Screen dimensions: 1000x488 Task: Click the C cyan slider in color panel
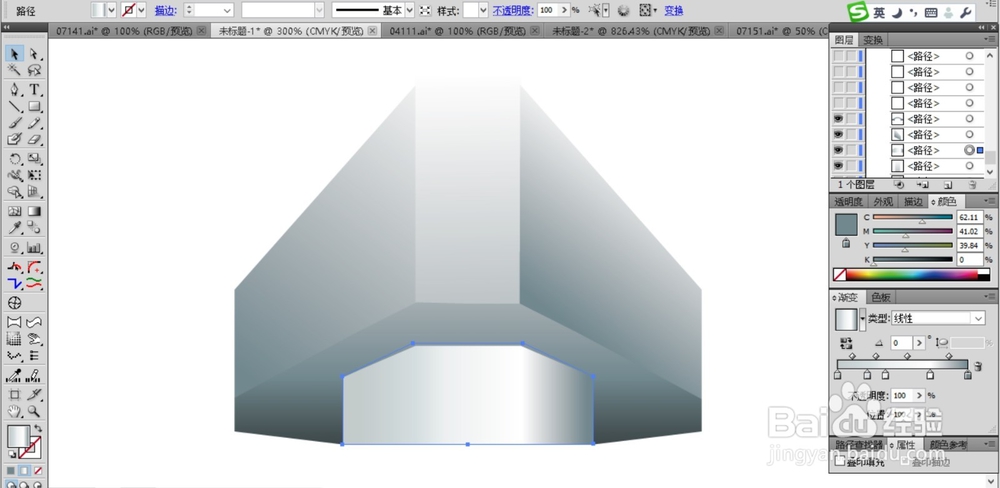coord(912,218)
